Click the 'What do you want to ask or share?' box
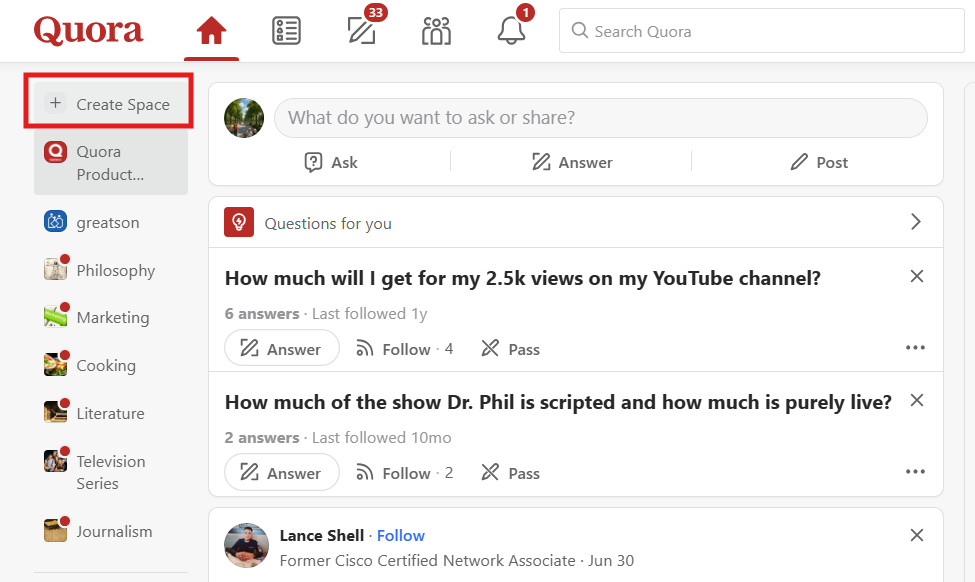Image resolution: width=975 pixels, height=582 pixels. pos(601,118)
